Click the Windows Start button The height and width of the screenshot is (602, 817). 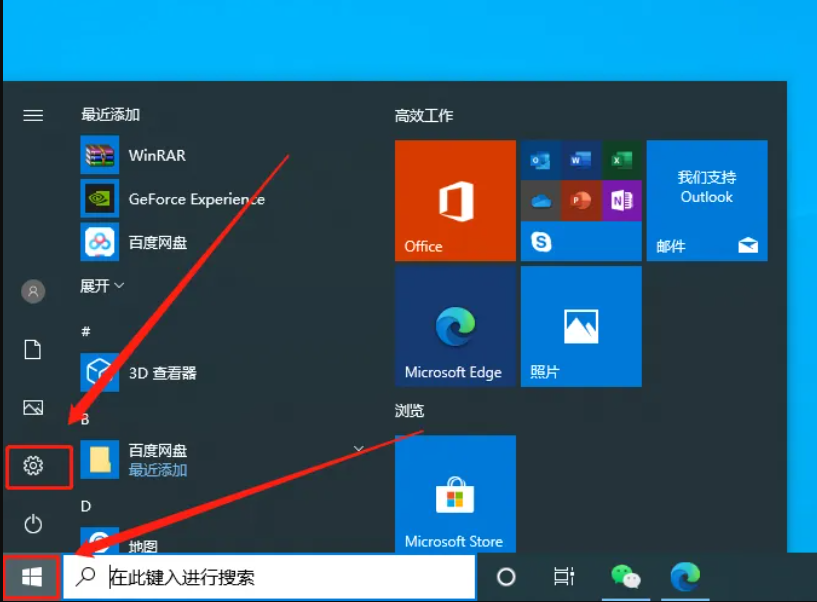pos(32,577)
